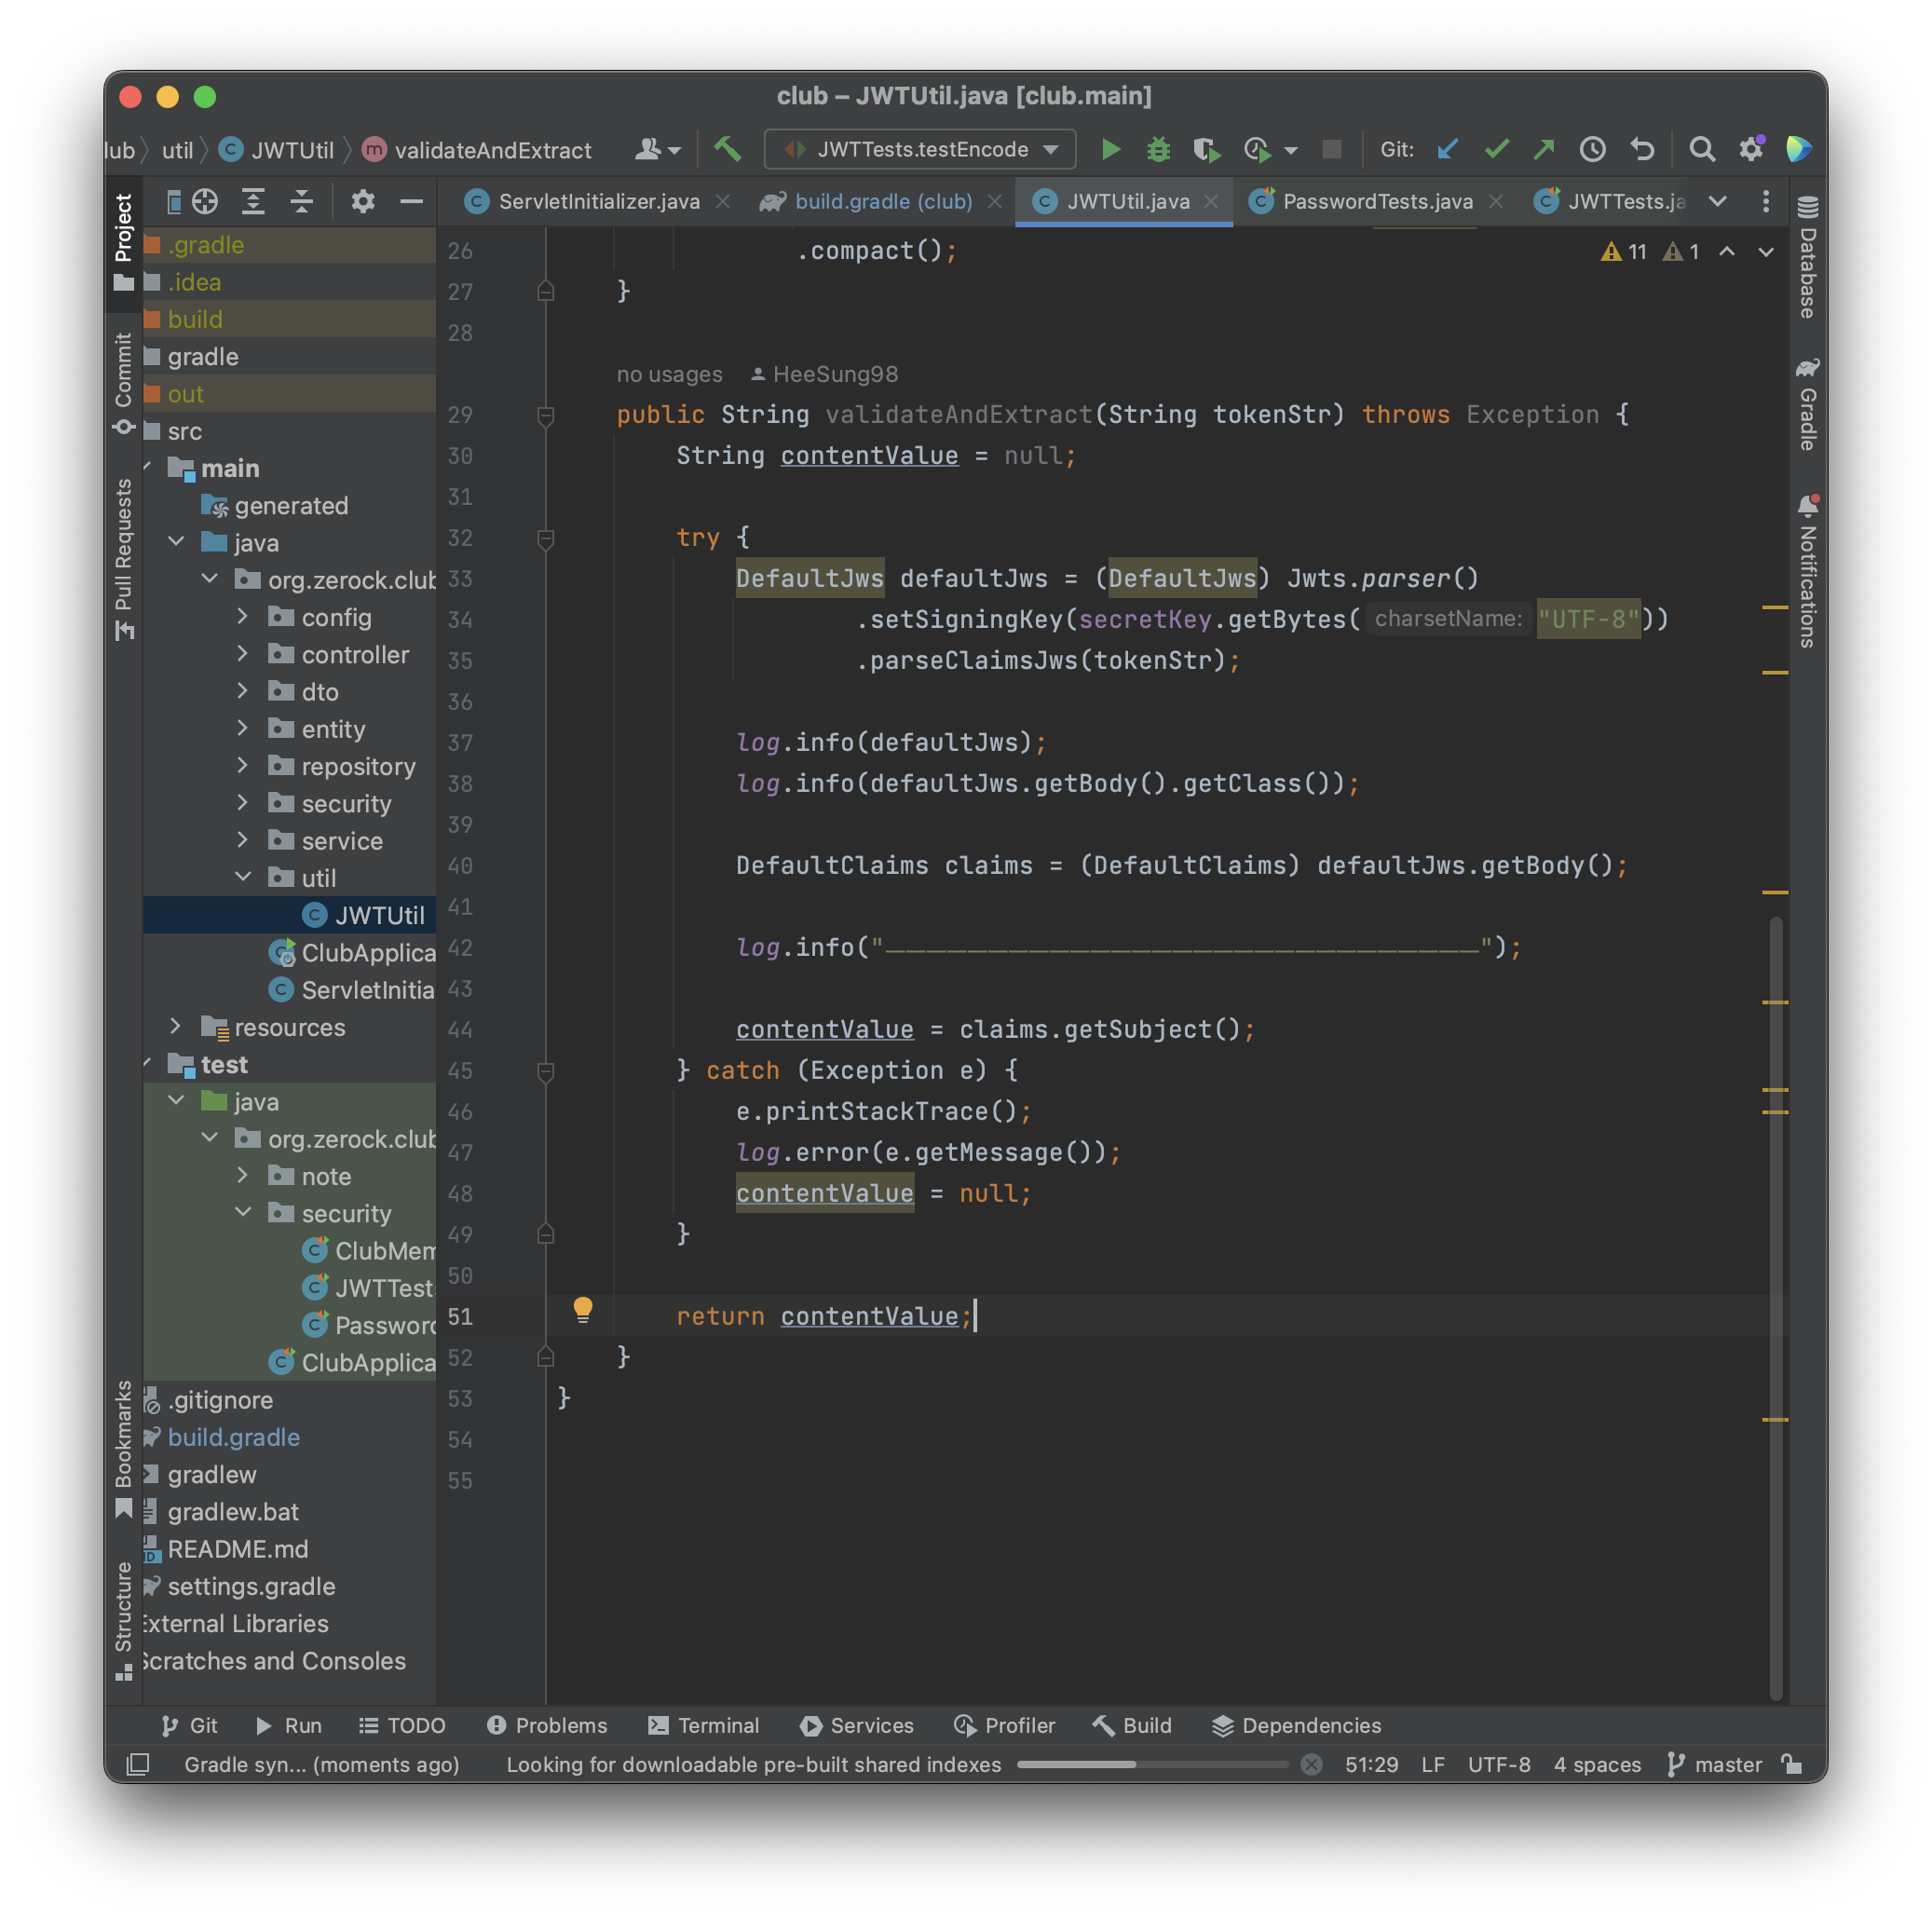Click select opened file crosshair icon
1932x1921 pixels.
[x=205, y=202]
